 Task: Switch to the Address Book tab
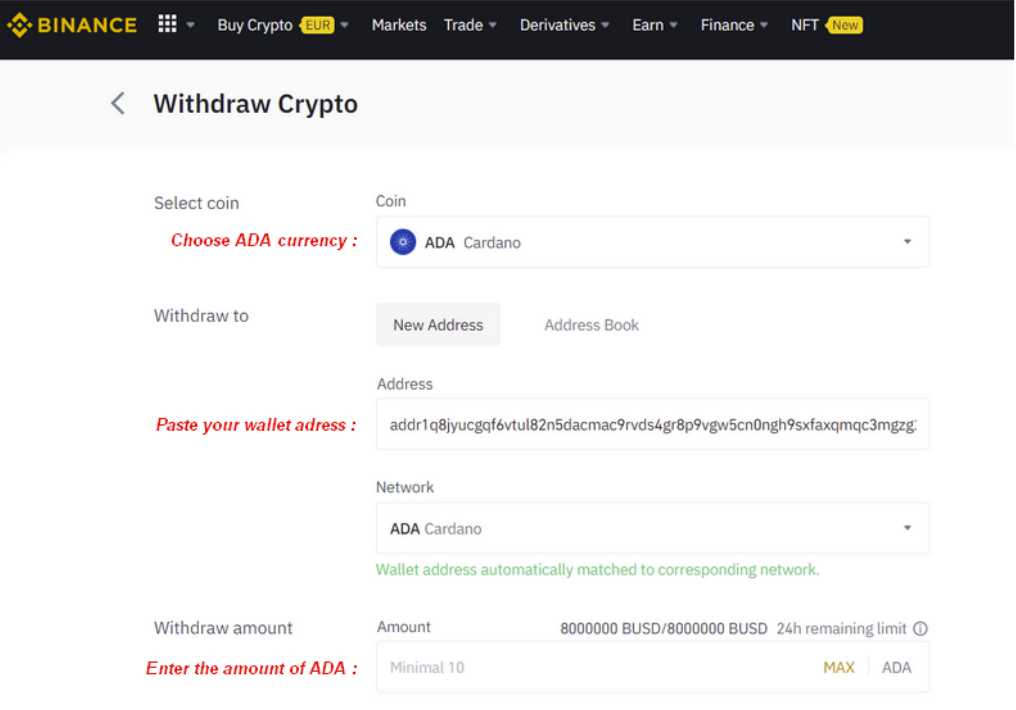coord(591,325)
